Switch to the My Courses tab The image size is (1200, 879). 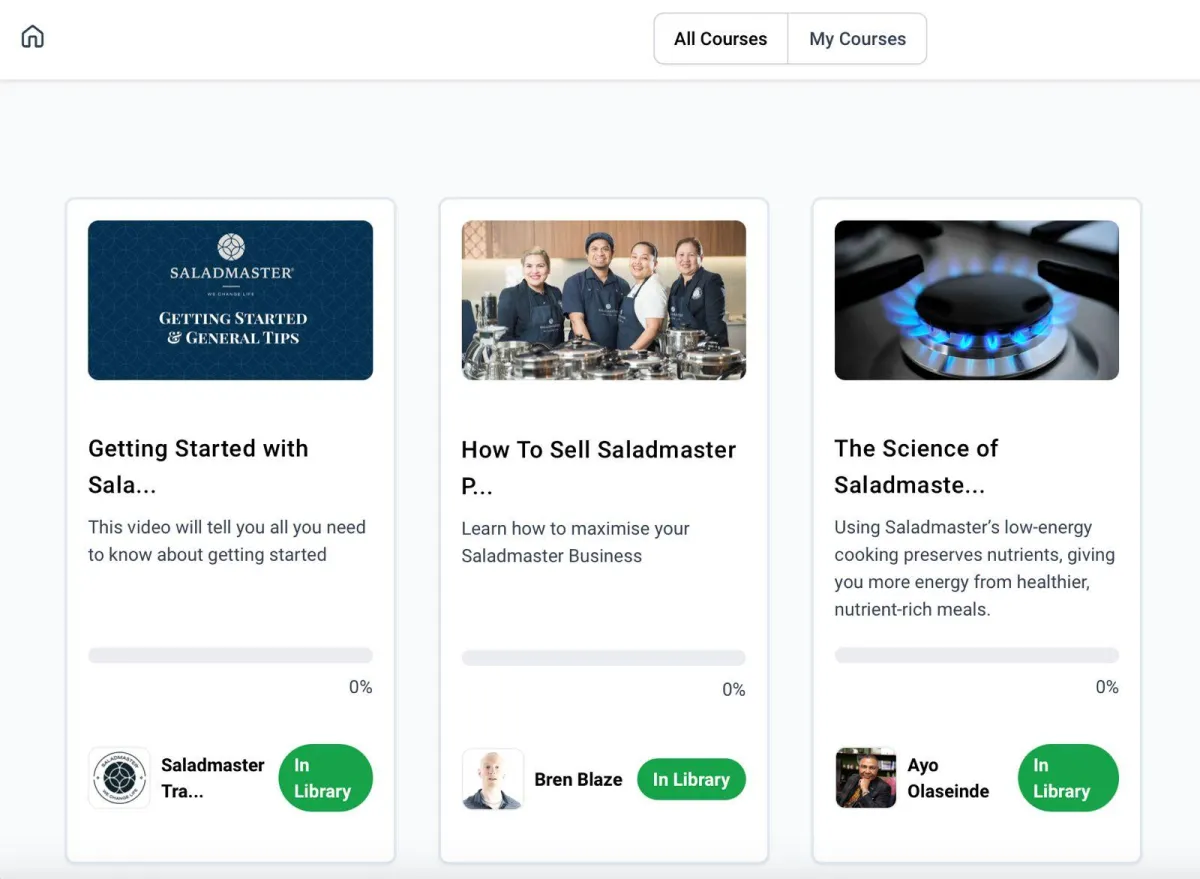[858, 39]
